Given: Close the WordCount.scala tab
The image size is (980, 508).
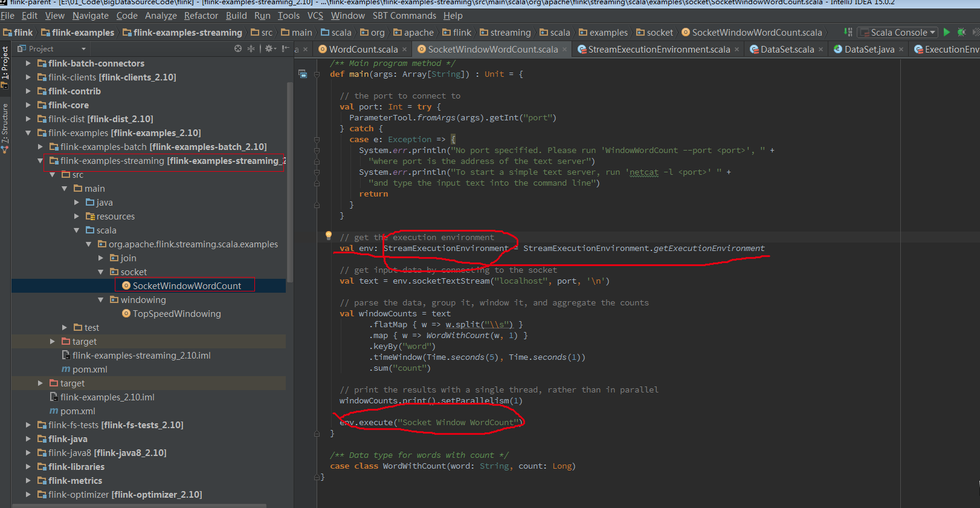Looking at the screenshot, I should [x=404, y=49].
